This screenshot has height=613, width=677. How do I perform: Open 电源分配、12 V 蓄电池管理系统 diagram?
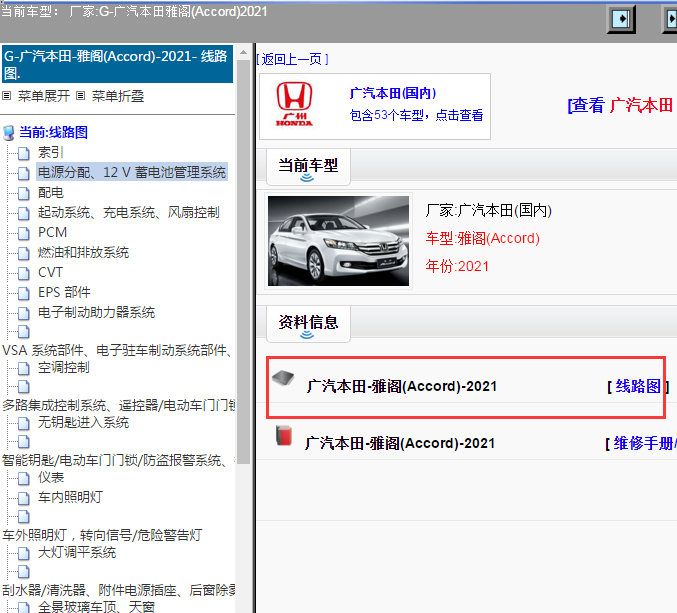click(132, 172)
